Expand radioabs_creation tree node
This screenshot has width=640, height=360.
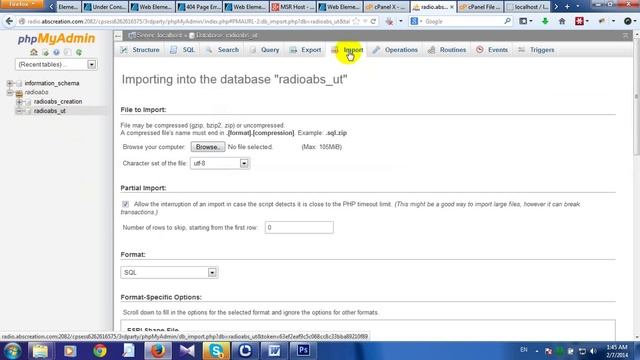pos(19,102)
